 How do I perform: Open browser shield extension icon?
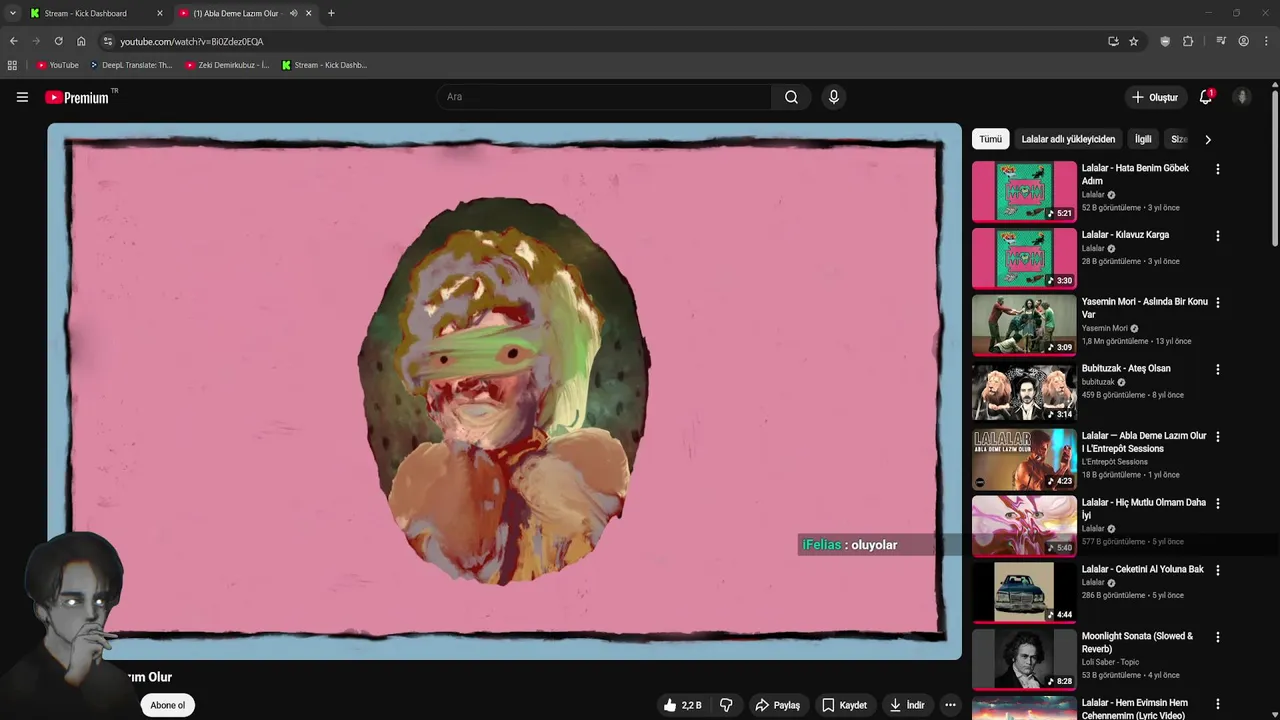pos(1165,41)
